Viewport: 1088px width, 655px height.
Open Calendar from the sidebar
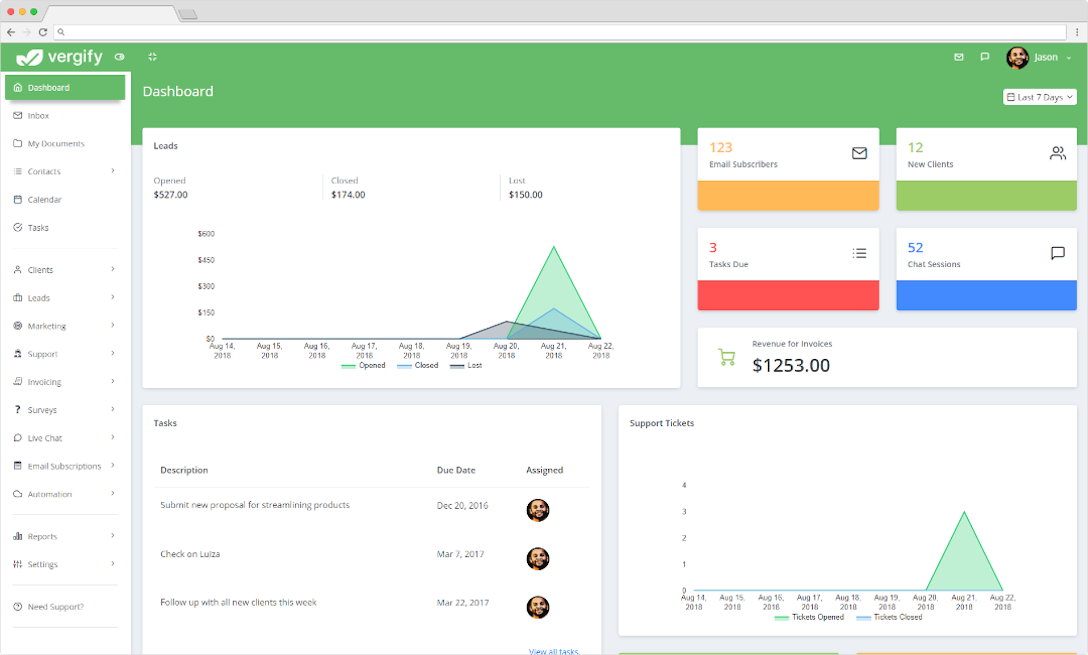tap(44, 200)
